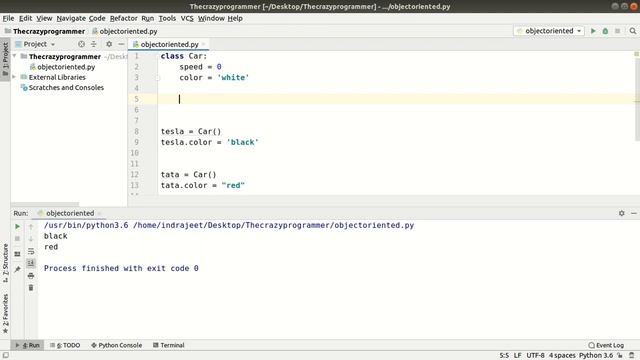This screenshot has height=360, width=640.
Task: Open the Run menu
Action: pos(148,18)
